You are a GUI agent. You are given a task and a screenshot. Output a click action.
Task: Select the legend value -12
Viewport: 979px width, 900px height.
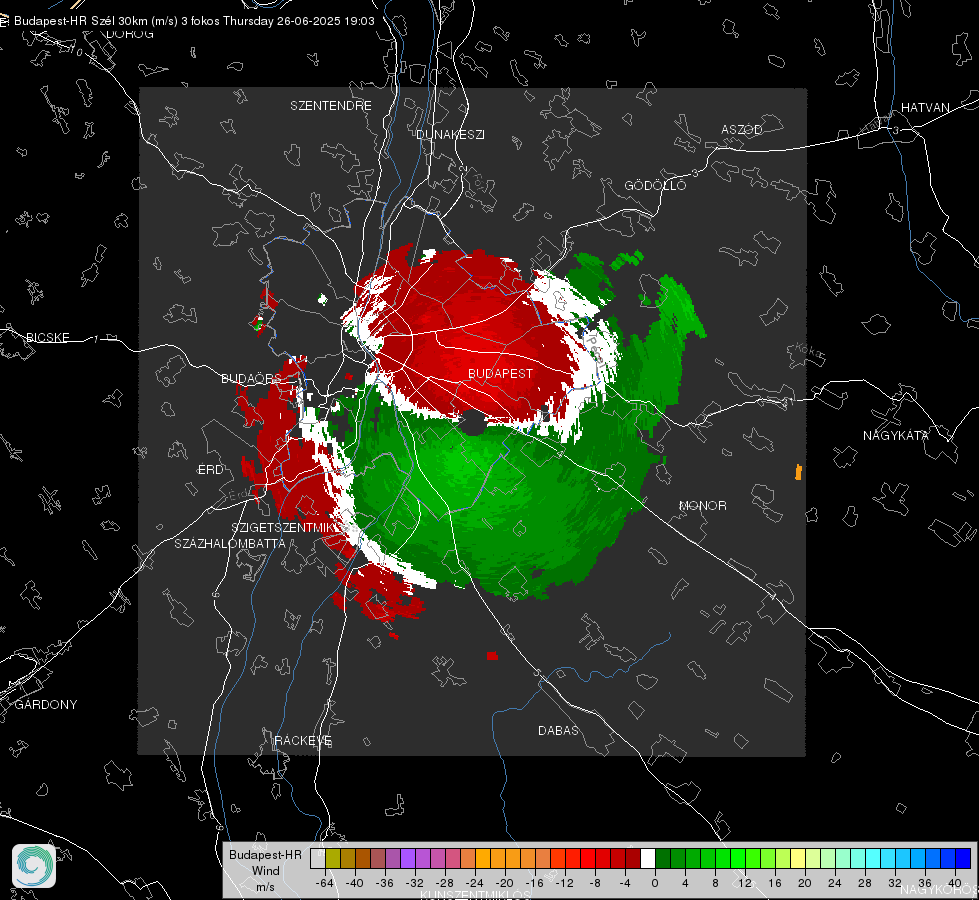point(564,883)
